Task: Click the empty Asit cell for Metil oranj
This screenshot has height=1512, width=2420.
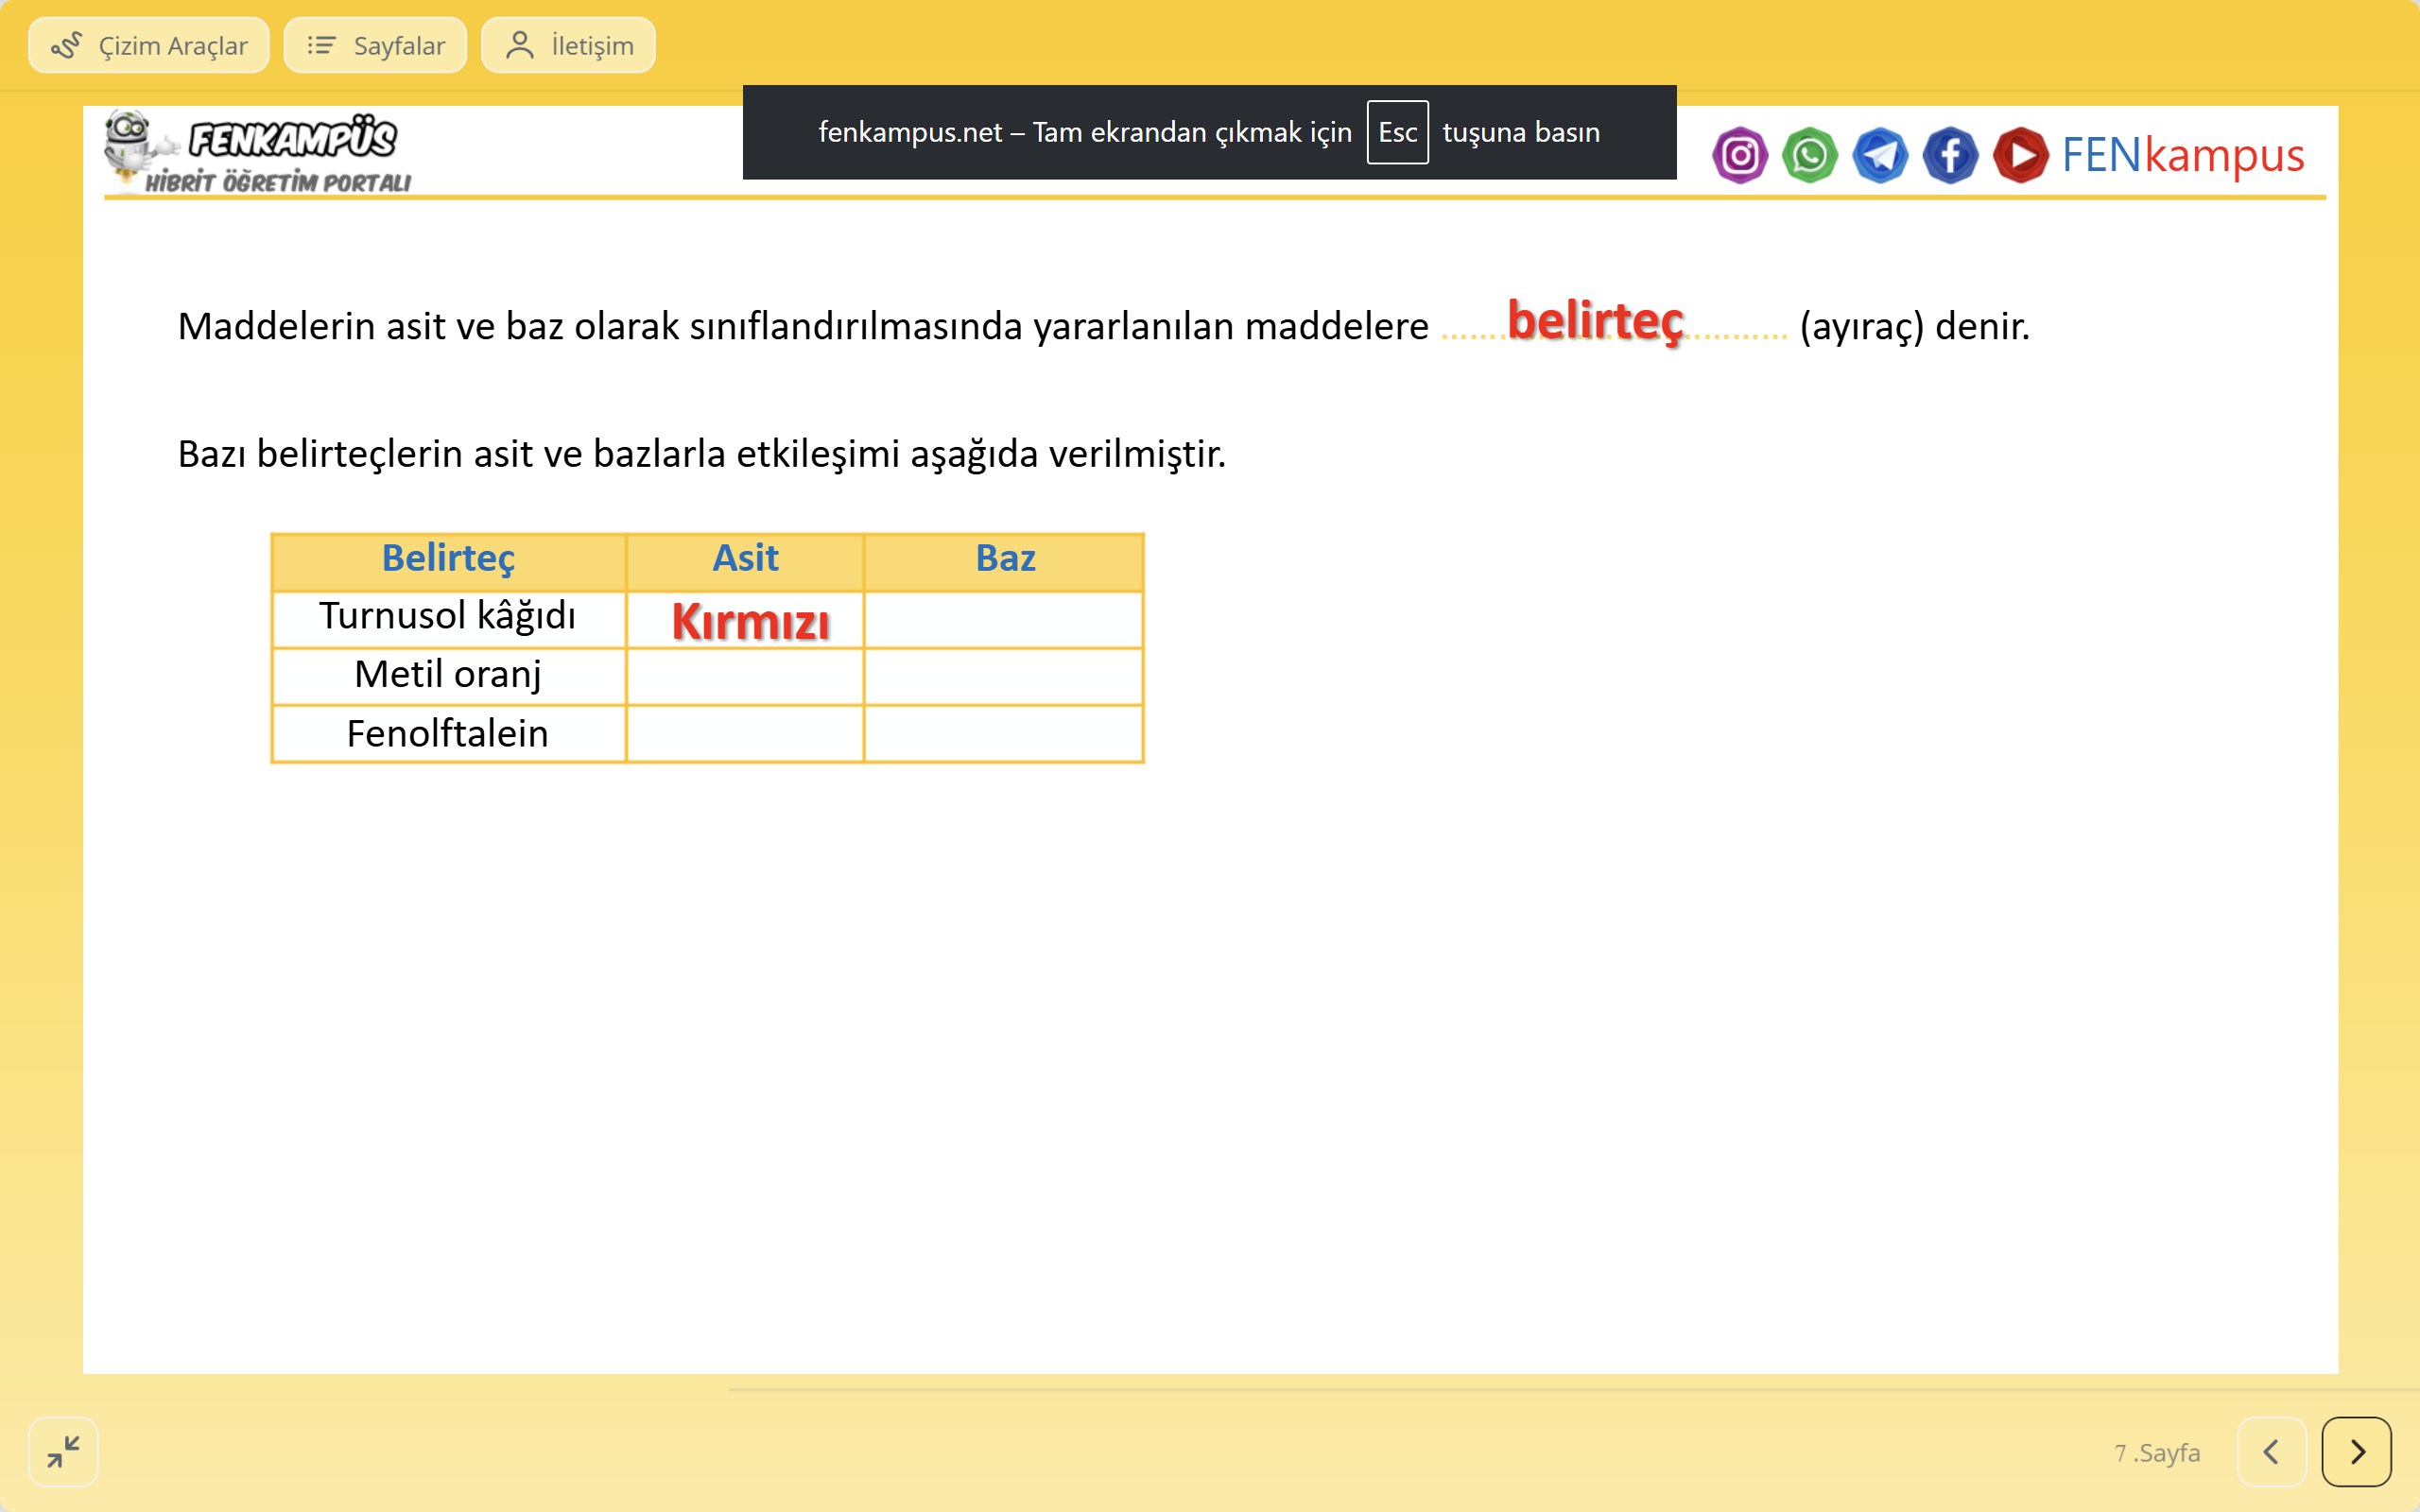Action: 745,676
